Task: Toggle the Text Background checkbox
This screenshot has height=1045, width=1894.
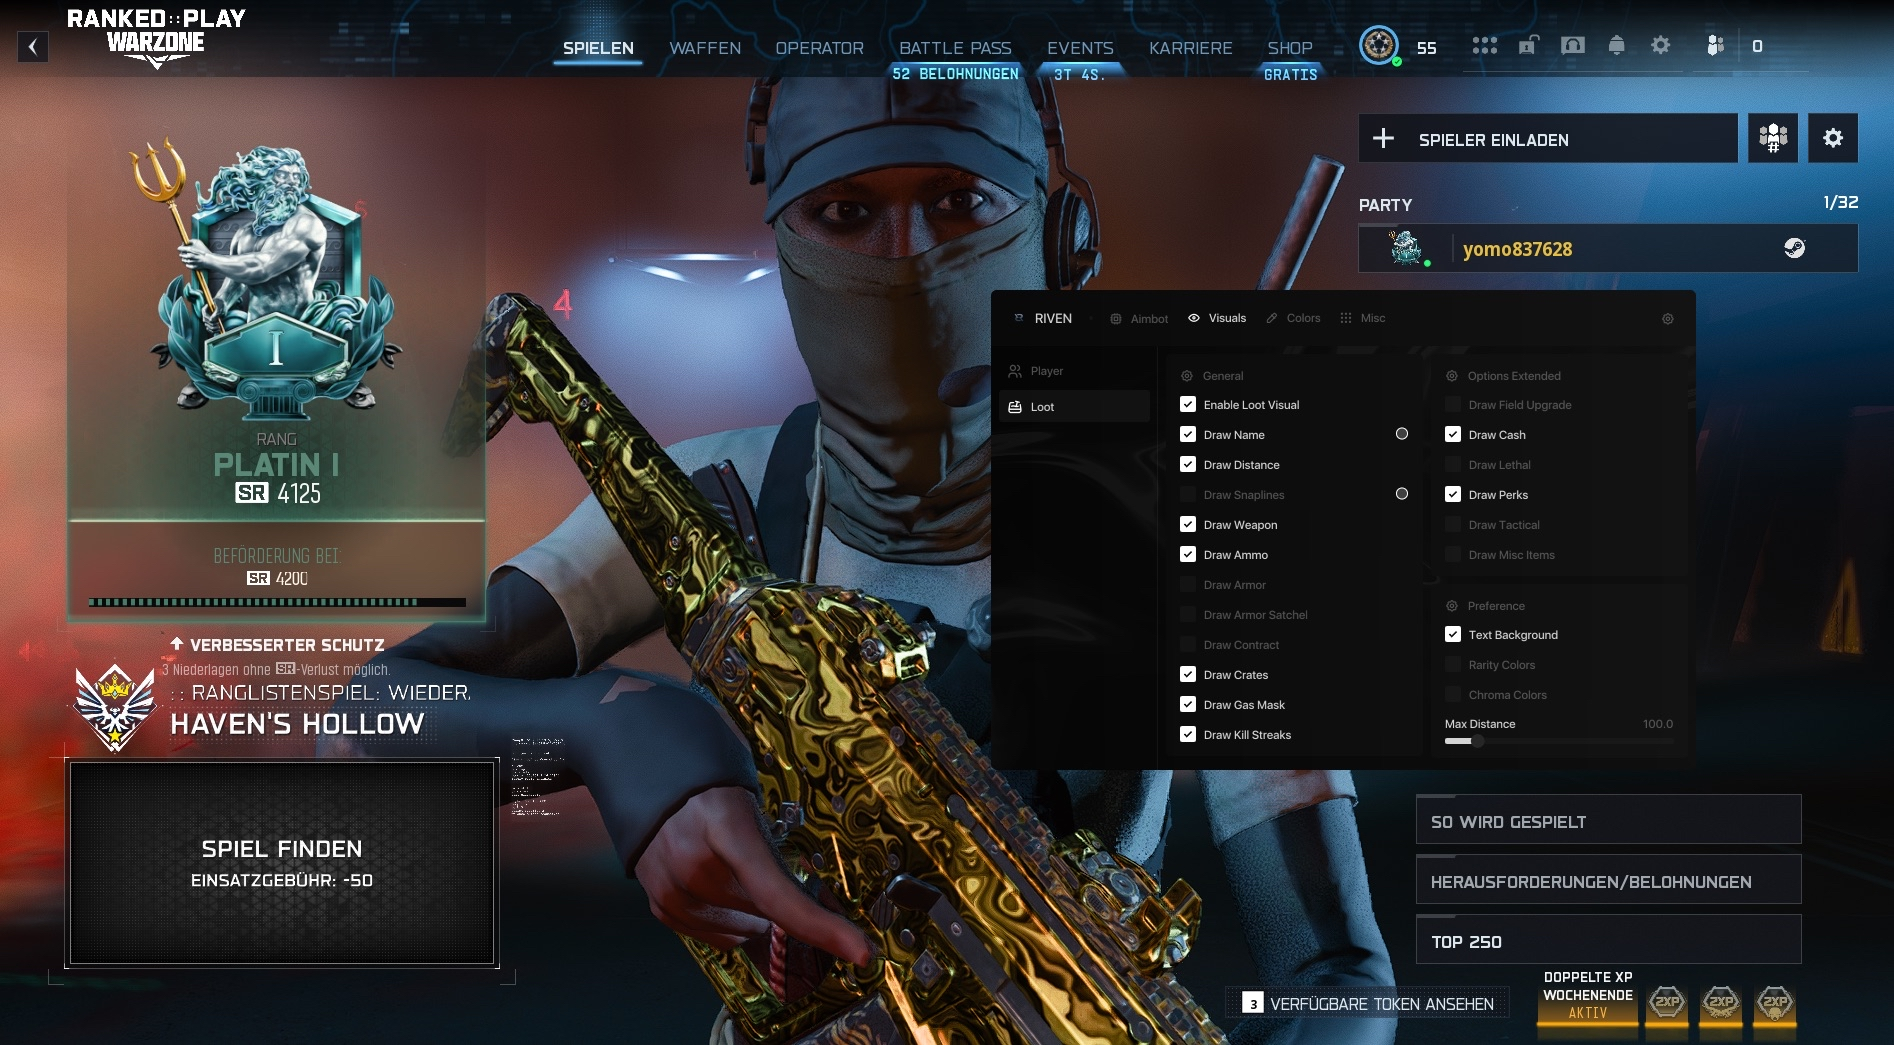Action: [x=1453, y=634]
